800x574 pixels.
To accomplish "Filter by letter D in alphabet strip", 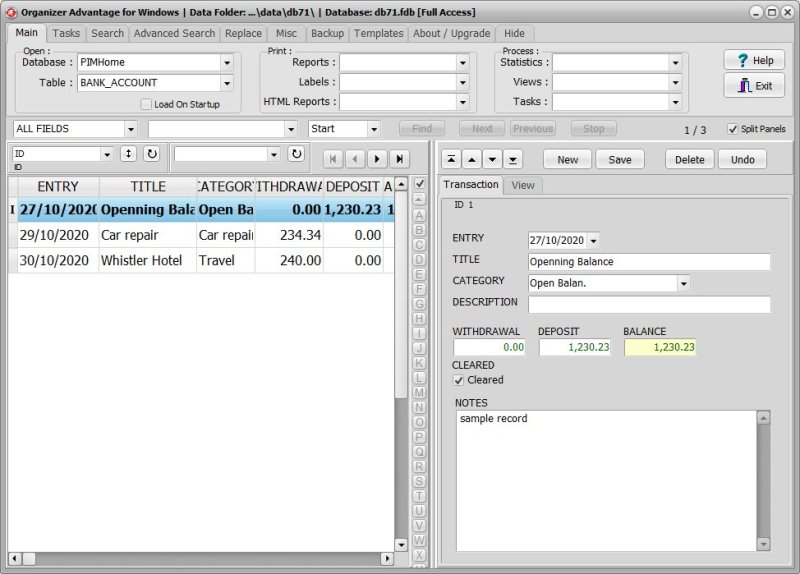I will (x=419, y=260).
